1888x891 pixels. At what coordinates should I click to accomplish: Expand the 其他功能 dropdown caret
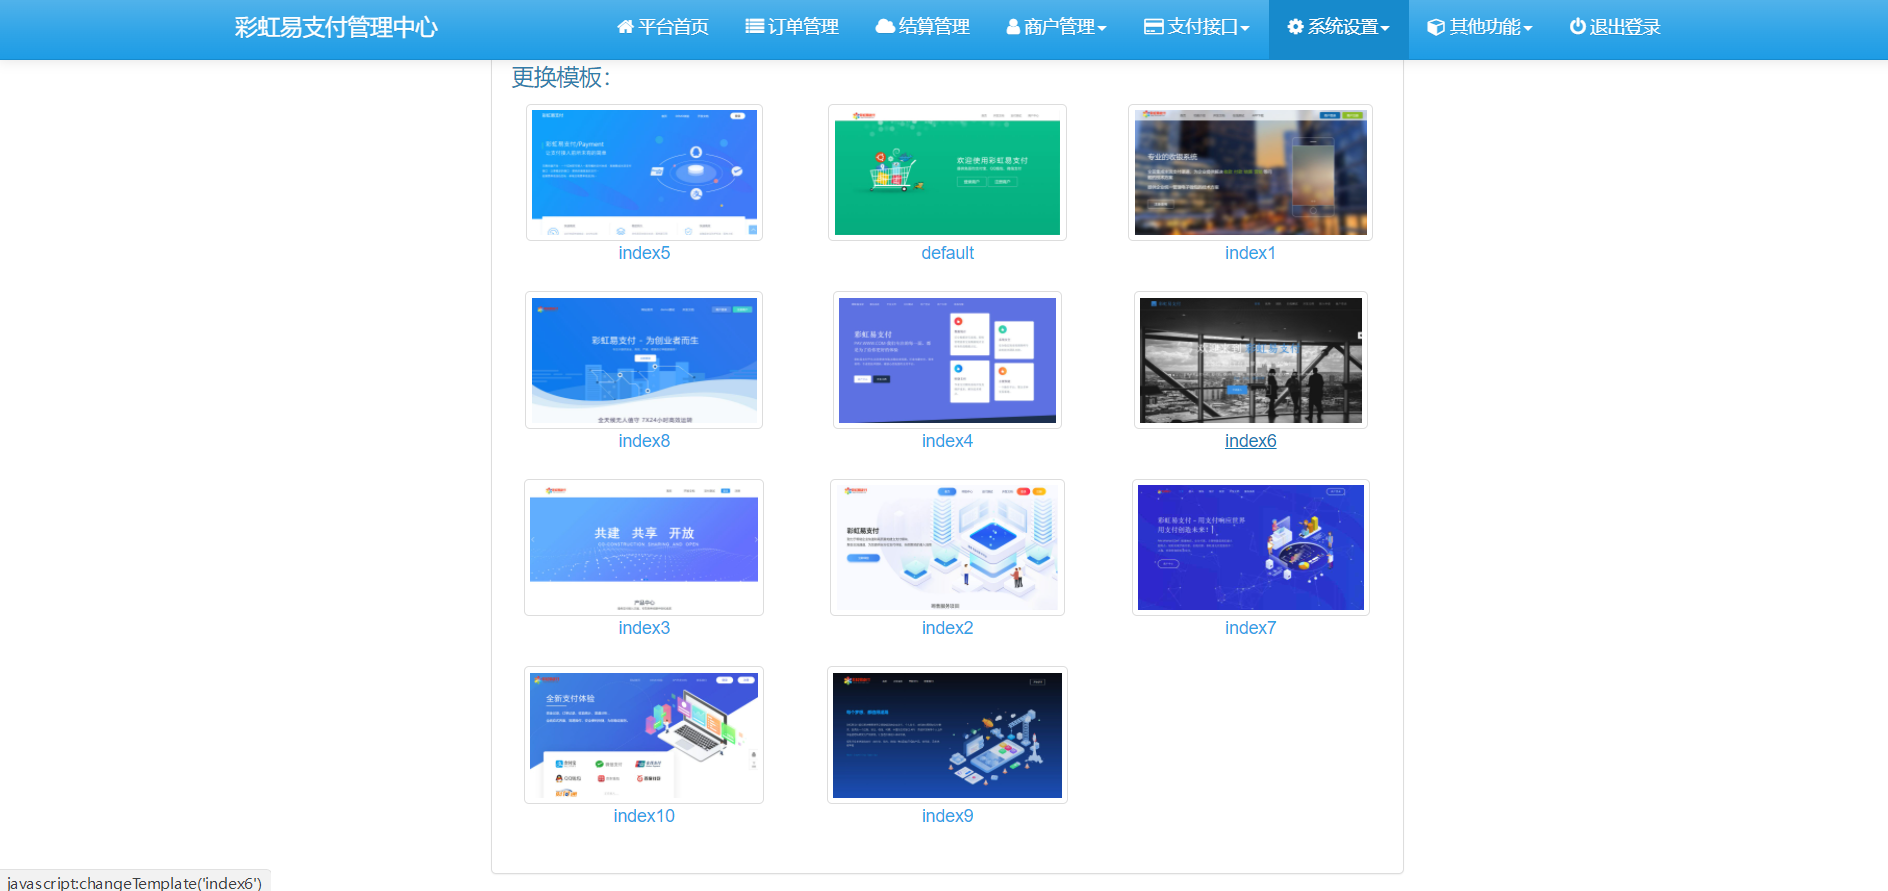(x=1528, y=29)
